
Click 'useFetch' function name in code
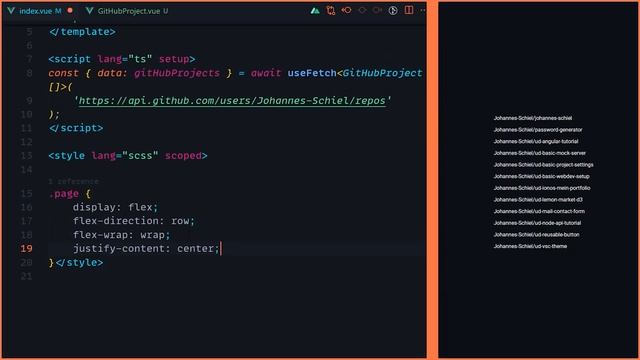point(312,73)
